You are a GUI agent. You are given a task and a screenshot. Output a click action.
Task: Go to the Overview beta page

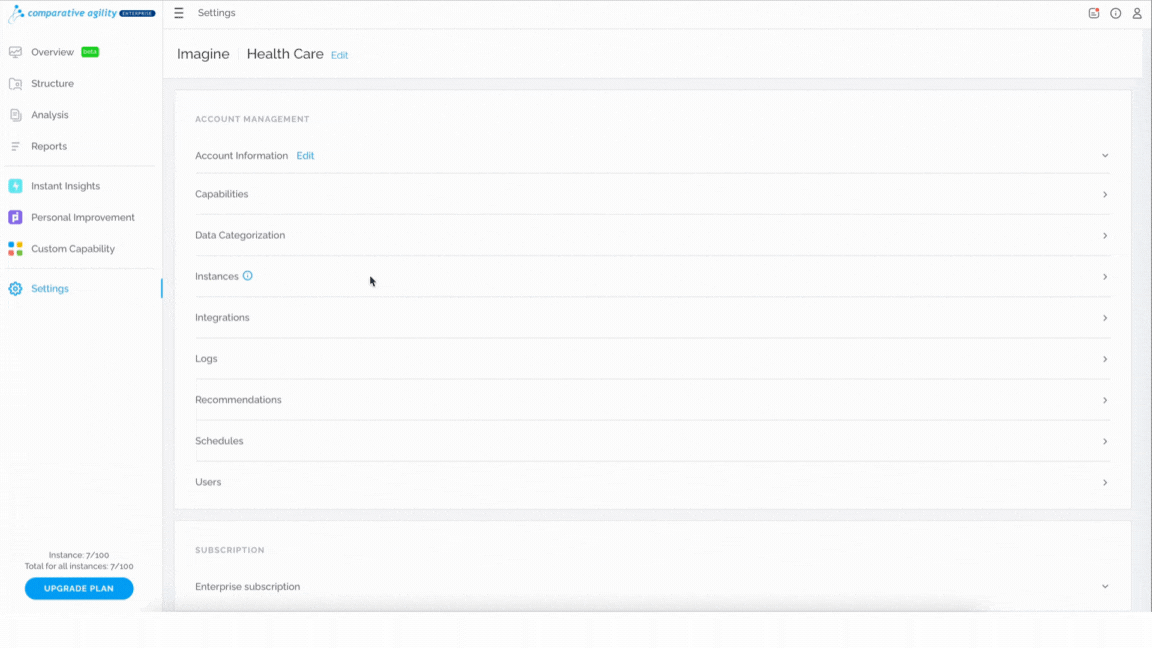coord(52,52)
